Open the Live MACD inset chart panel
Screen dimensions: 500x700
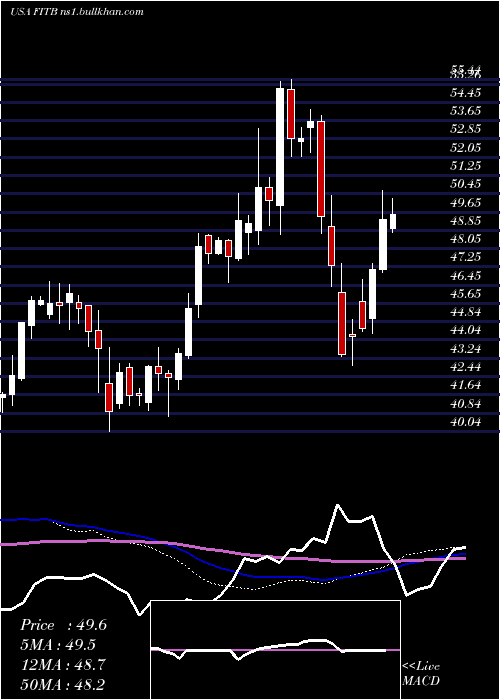pyautogui.click(x=275, y=650)
